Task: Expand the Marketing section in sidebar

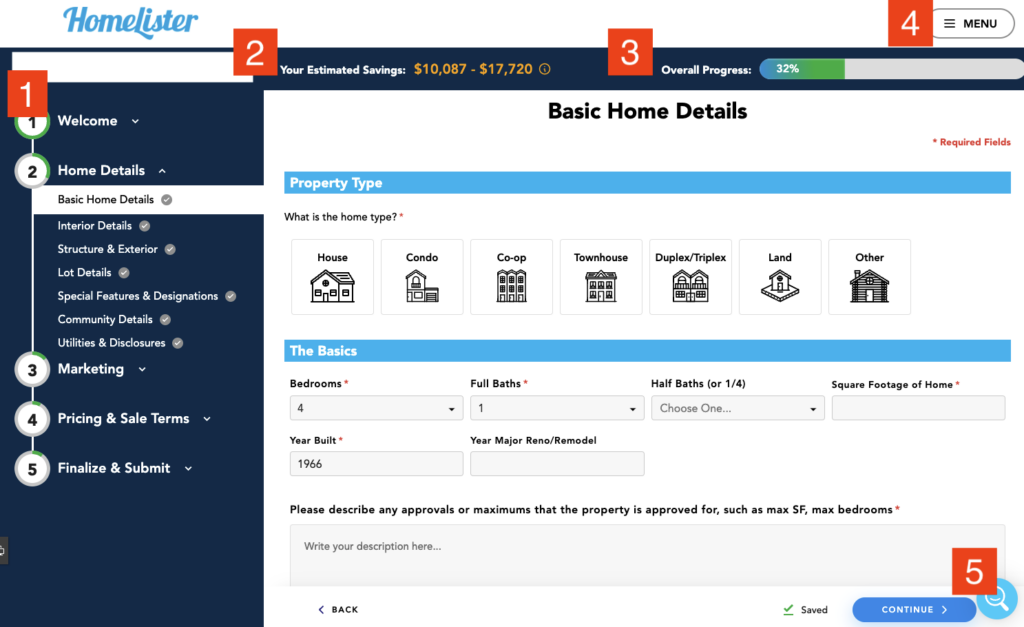Action: pyautogui.click(x=102, y=369)
